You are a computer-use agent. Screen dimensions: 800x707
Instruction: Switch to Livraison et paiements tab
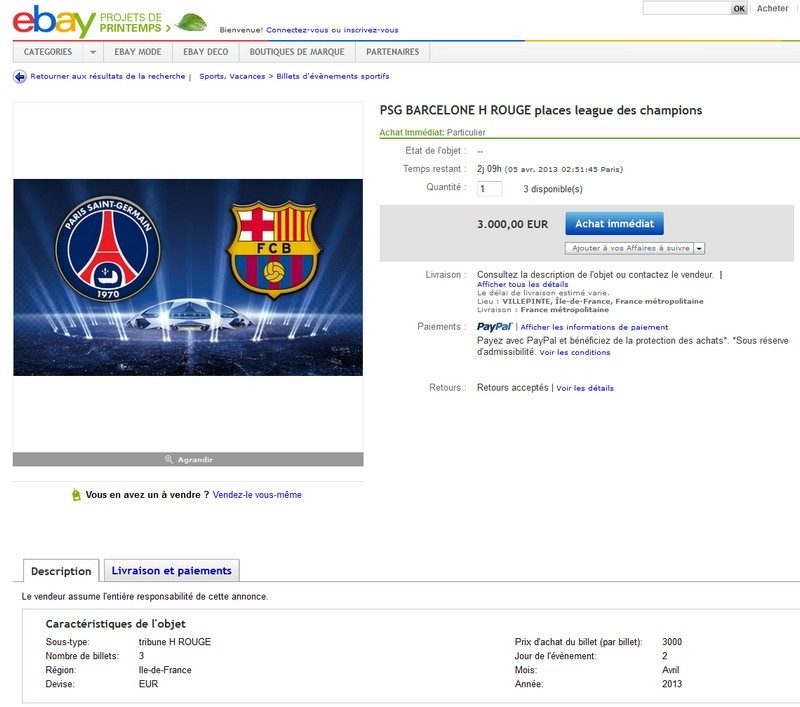click(171, 571)
